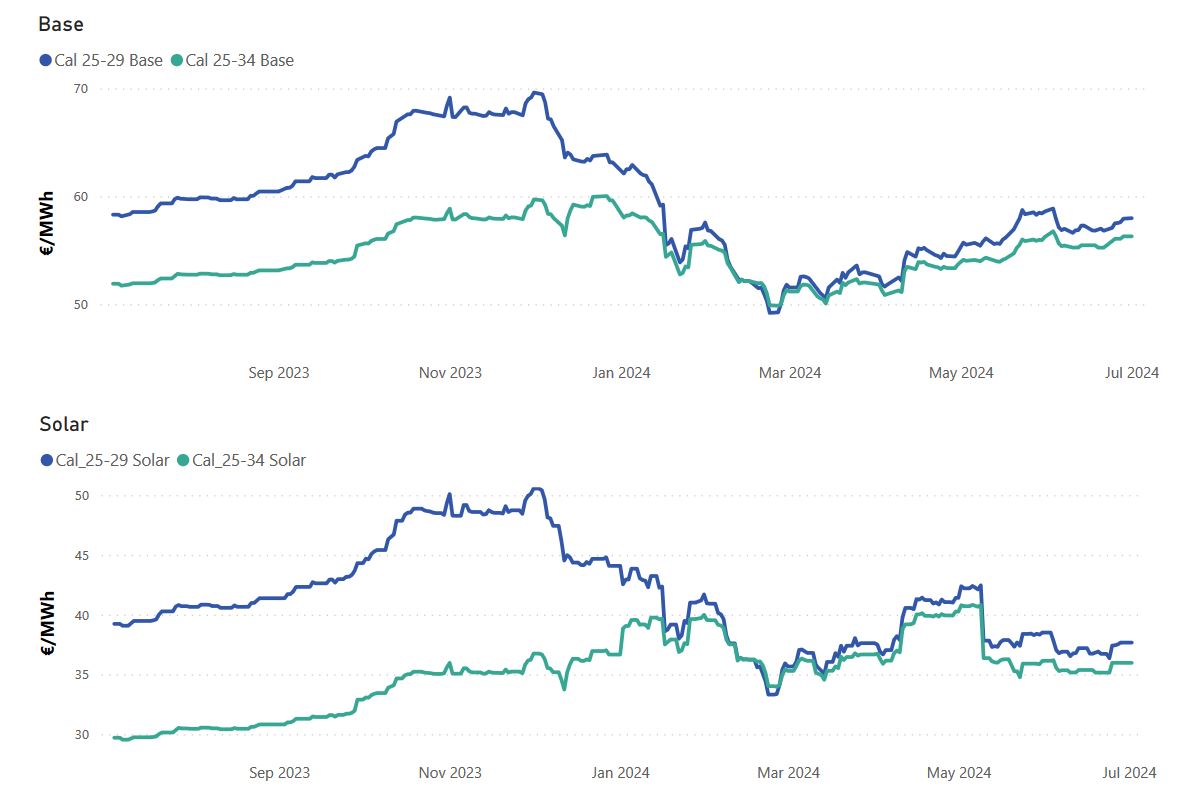
Task: Click the Solar chart title
Action: (64, 424)
